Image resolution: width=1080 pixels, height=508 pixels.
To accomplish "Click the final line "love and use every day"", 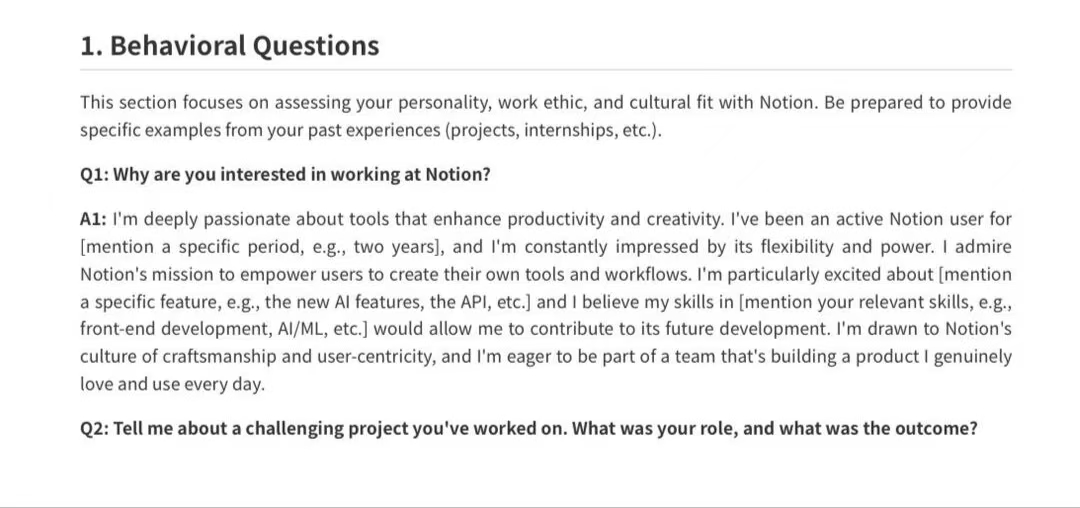I will 172,384.
